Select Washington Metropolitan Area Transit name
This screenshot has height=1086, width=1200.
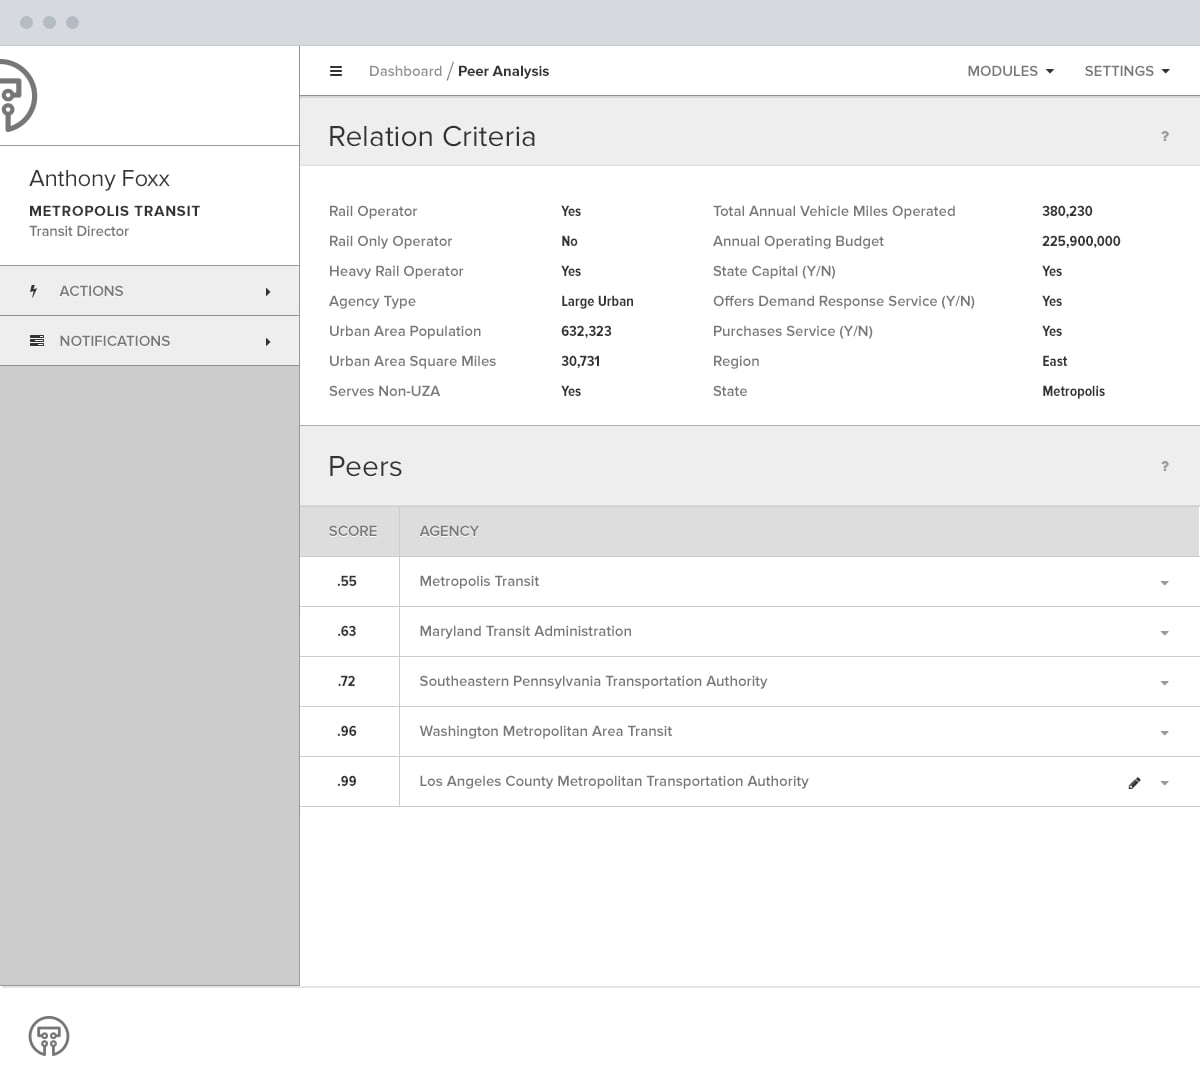545,731
